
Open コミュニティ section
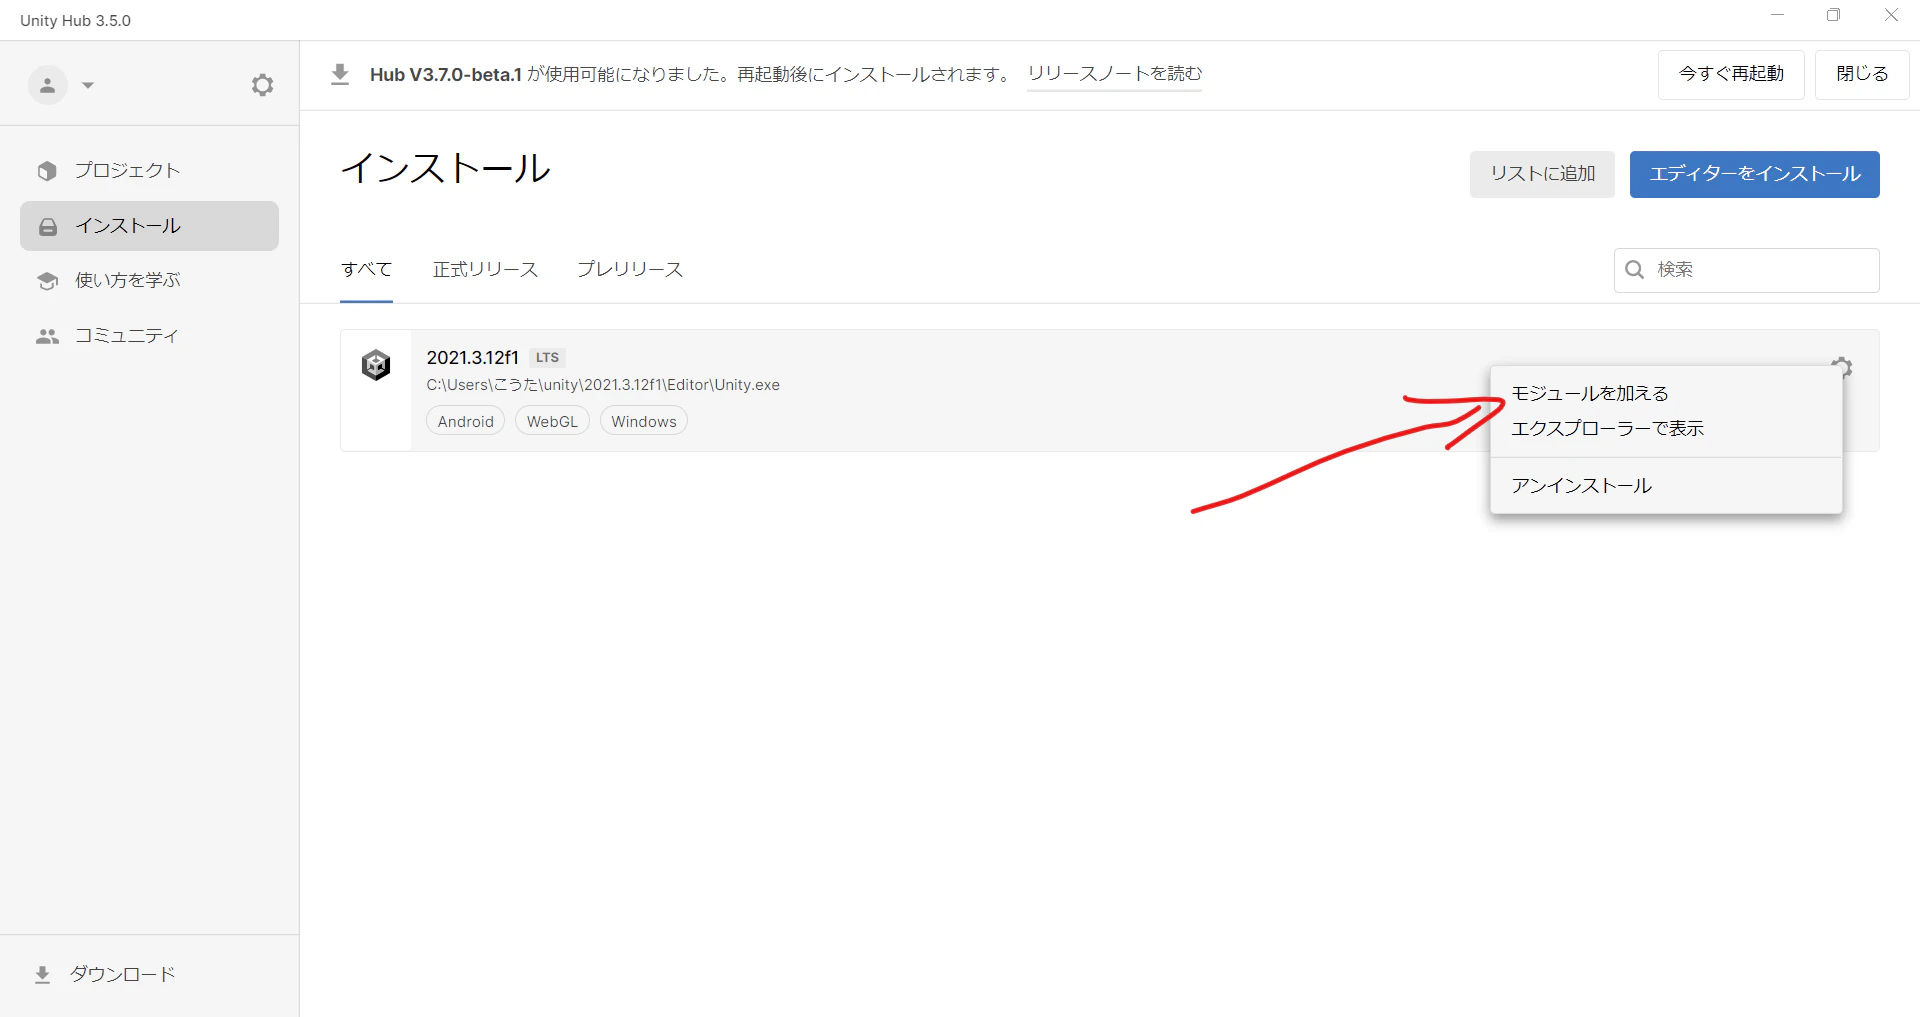tap(149, 336)
